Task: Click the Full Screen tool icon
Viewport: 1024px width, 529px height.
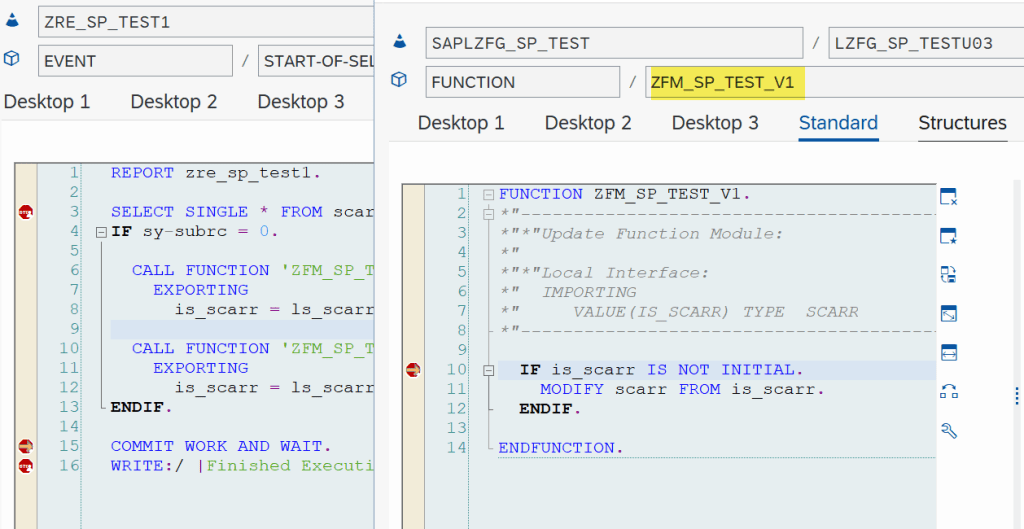Action: tap(948, 313)
